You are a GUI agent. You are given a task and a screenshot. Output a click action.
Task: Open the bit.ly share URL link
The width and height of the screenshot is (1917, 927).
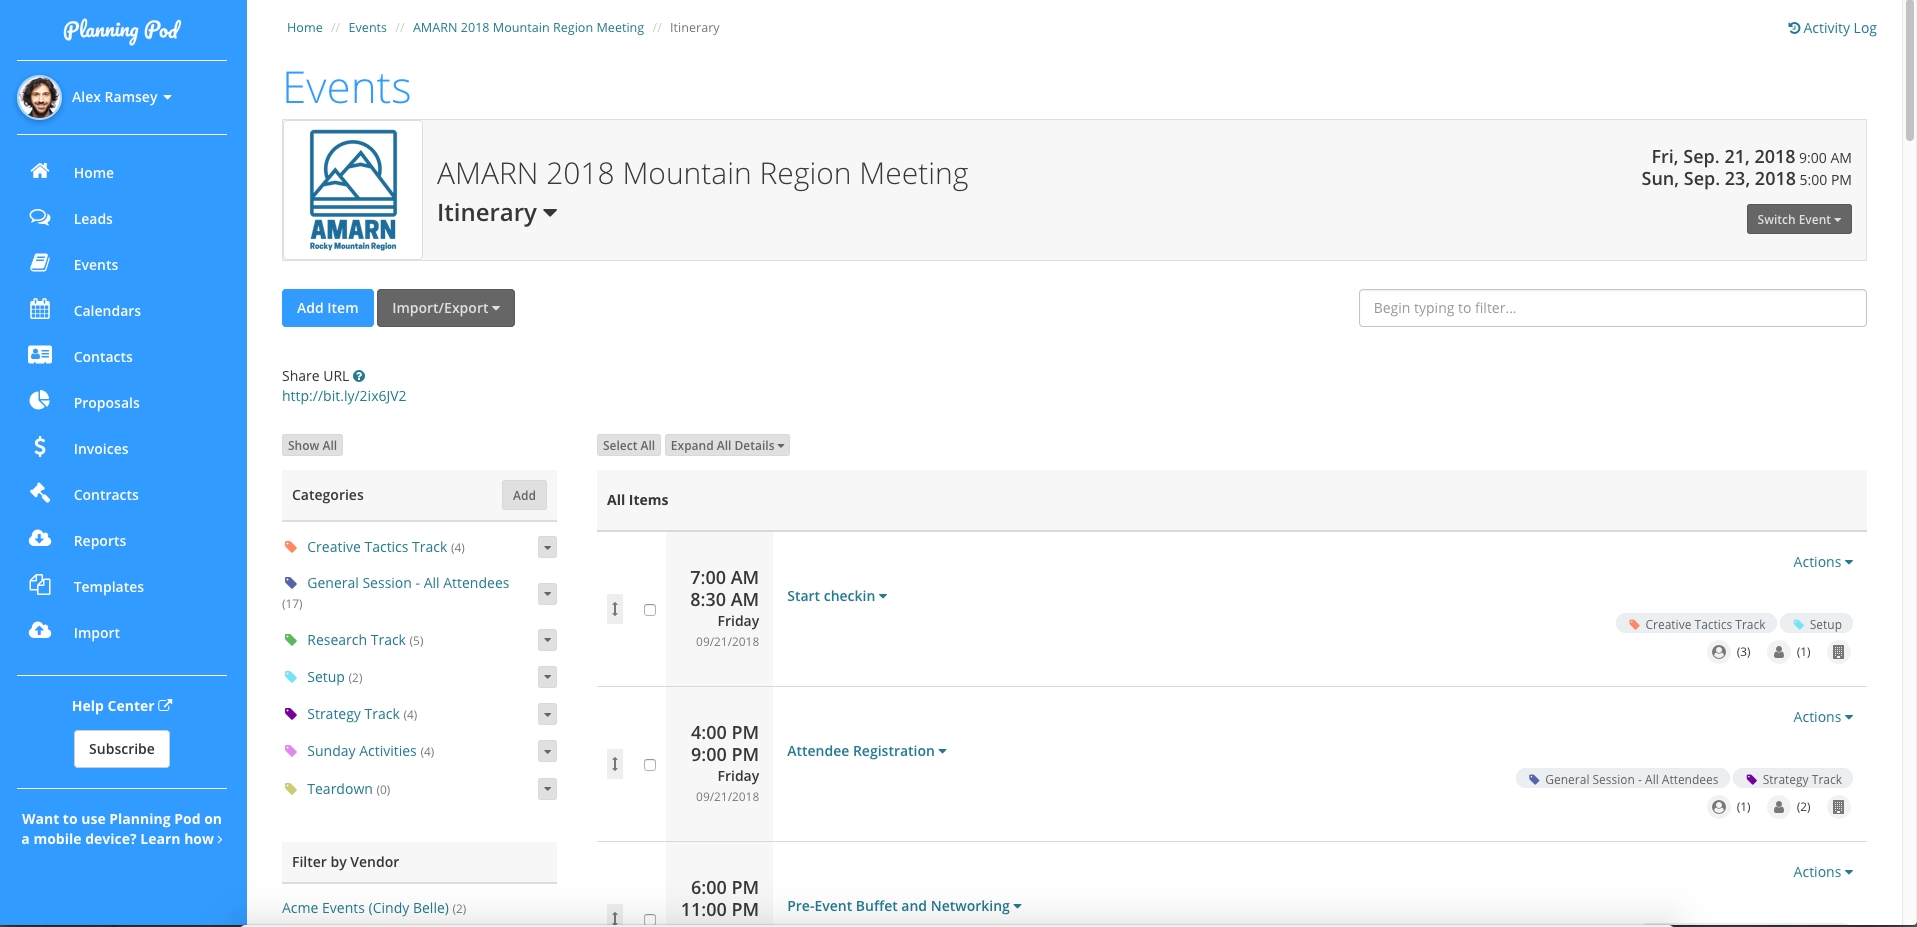click(x=344, y=396)
